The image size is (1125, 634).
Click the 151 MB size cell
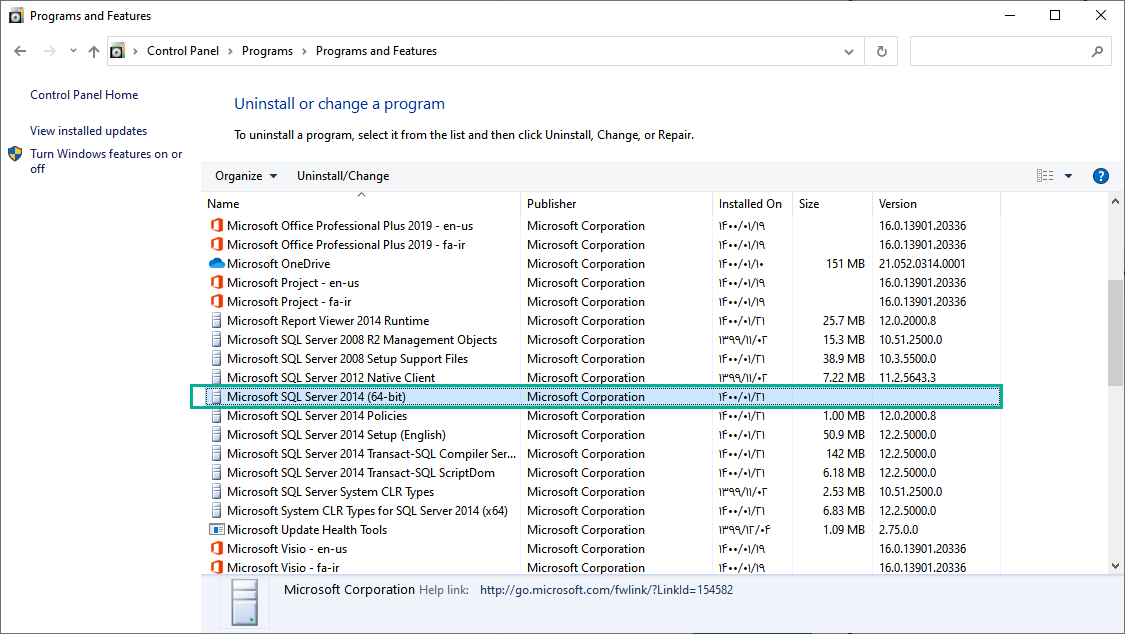click(845, 263)
